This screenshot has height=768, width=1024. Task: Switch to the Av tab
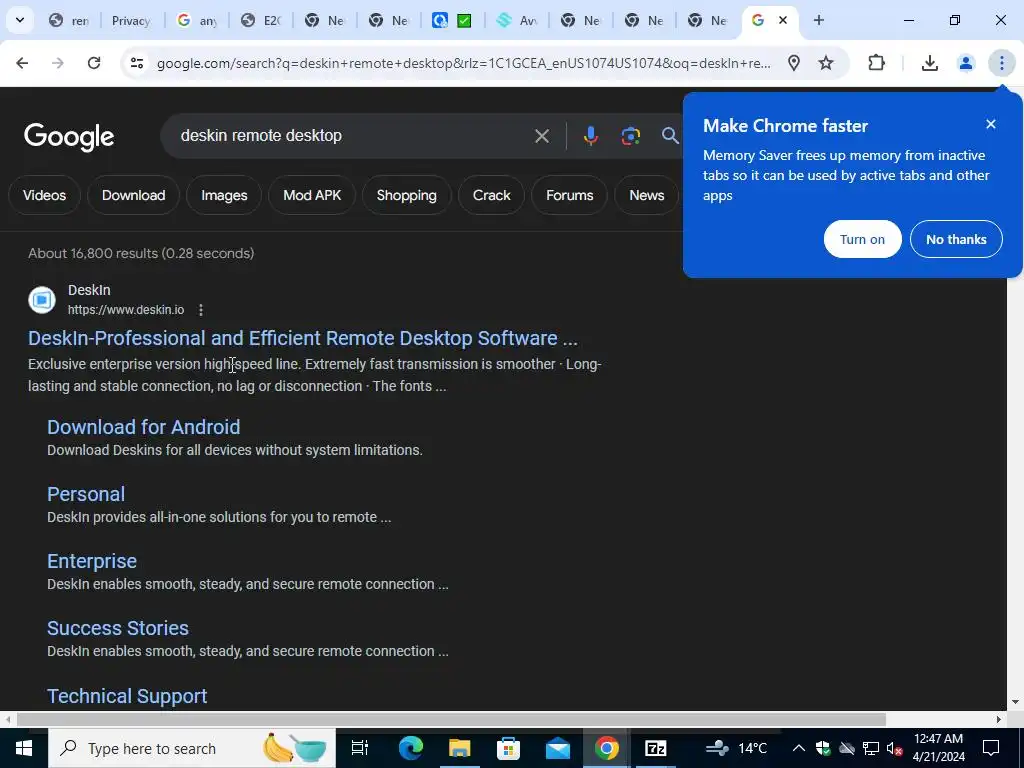517,21
